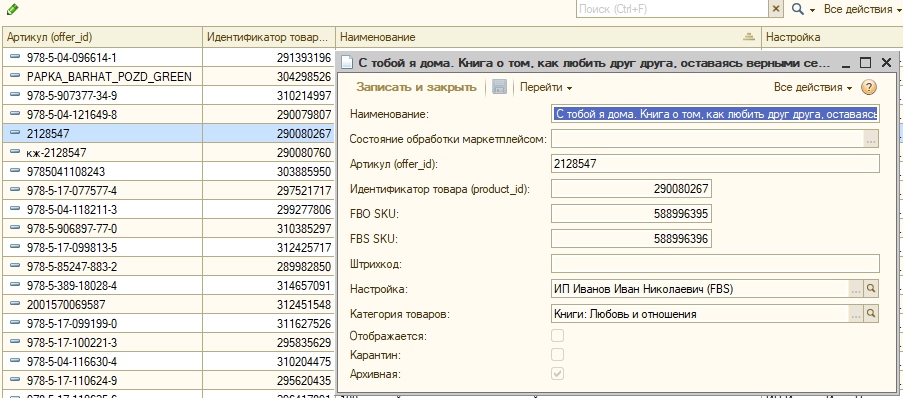Click the product_id field with 290080267
This screenshot has width=903, height=398.
[631, 188]
